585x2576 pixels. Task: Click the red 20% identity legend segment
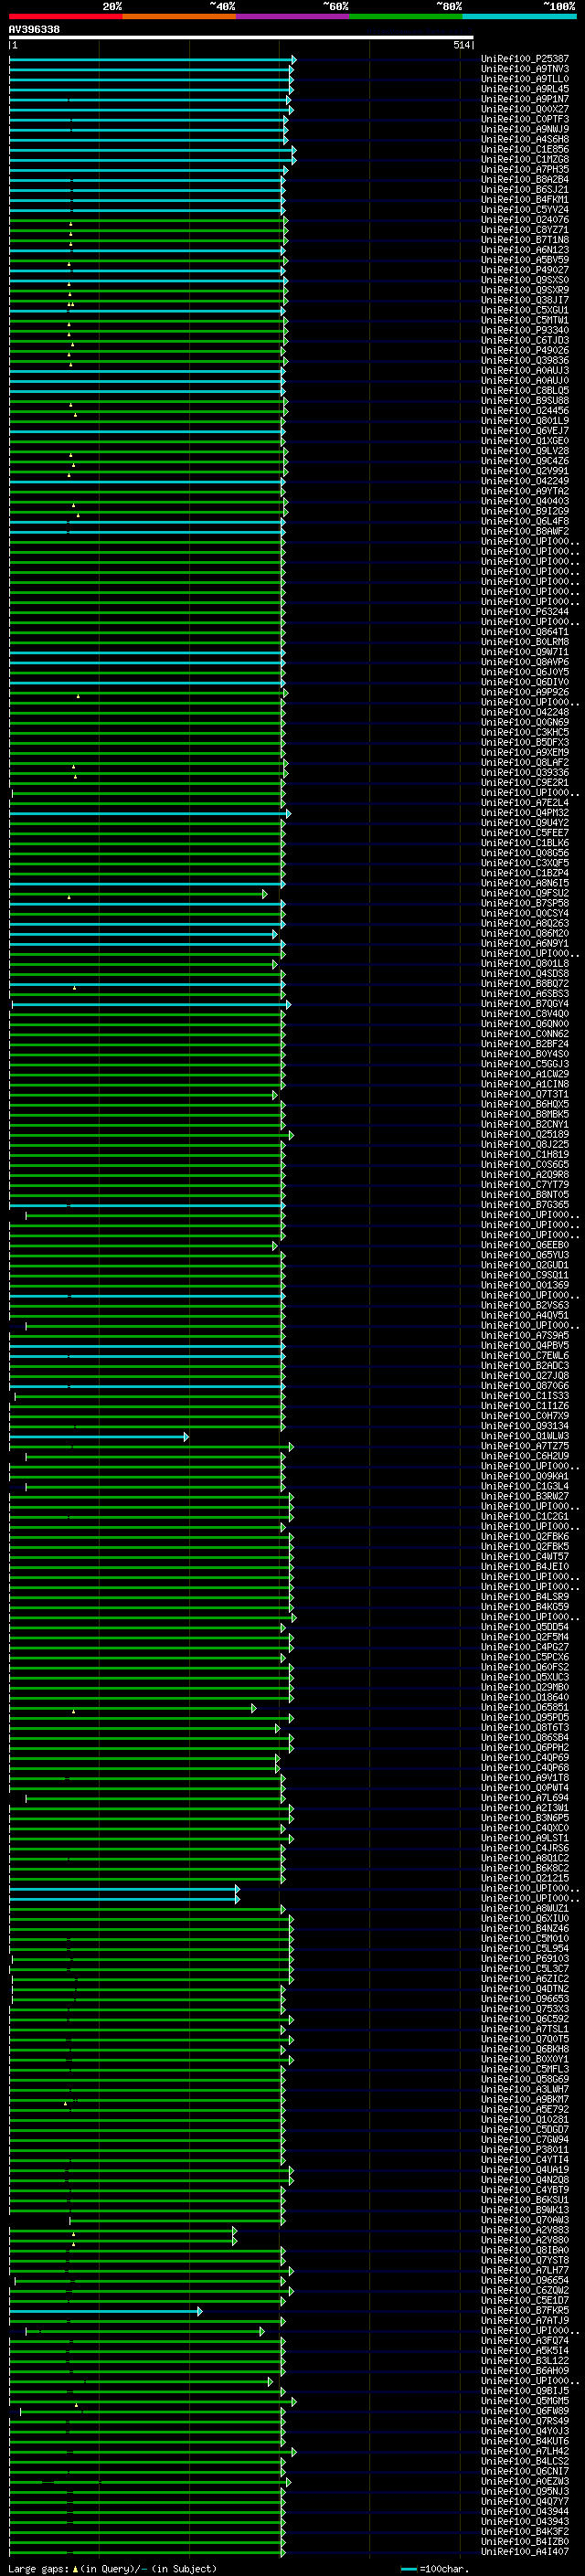[65, 16]
